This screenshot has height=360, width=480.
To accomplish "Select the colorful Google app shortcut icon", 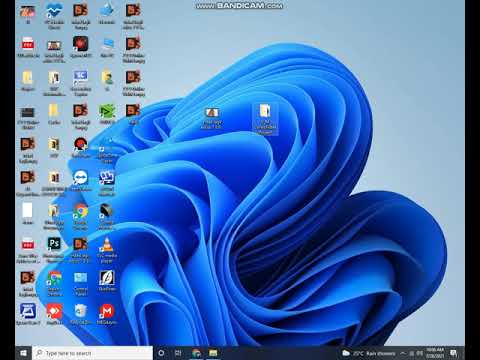I will 54,278.
